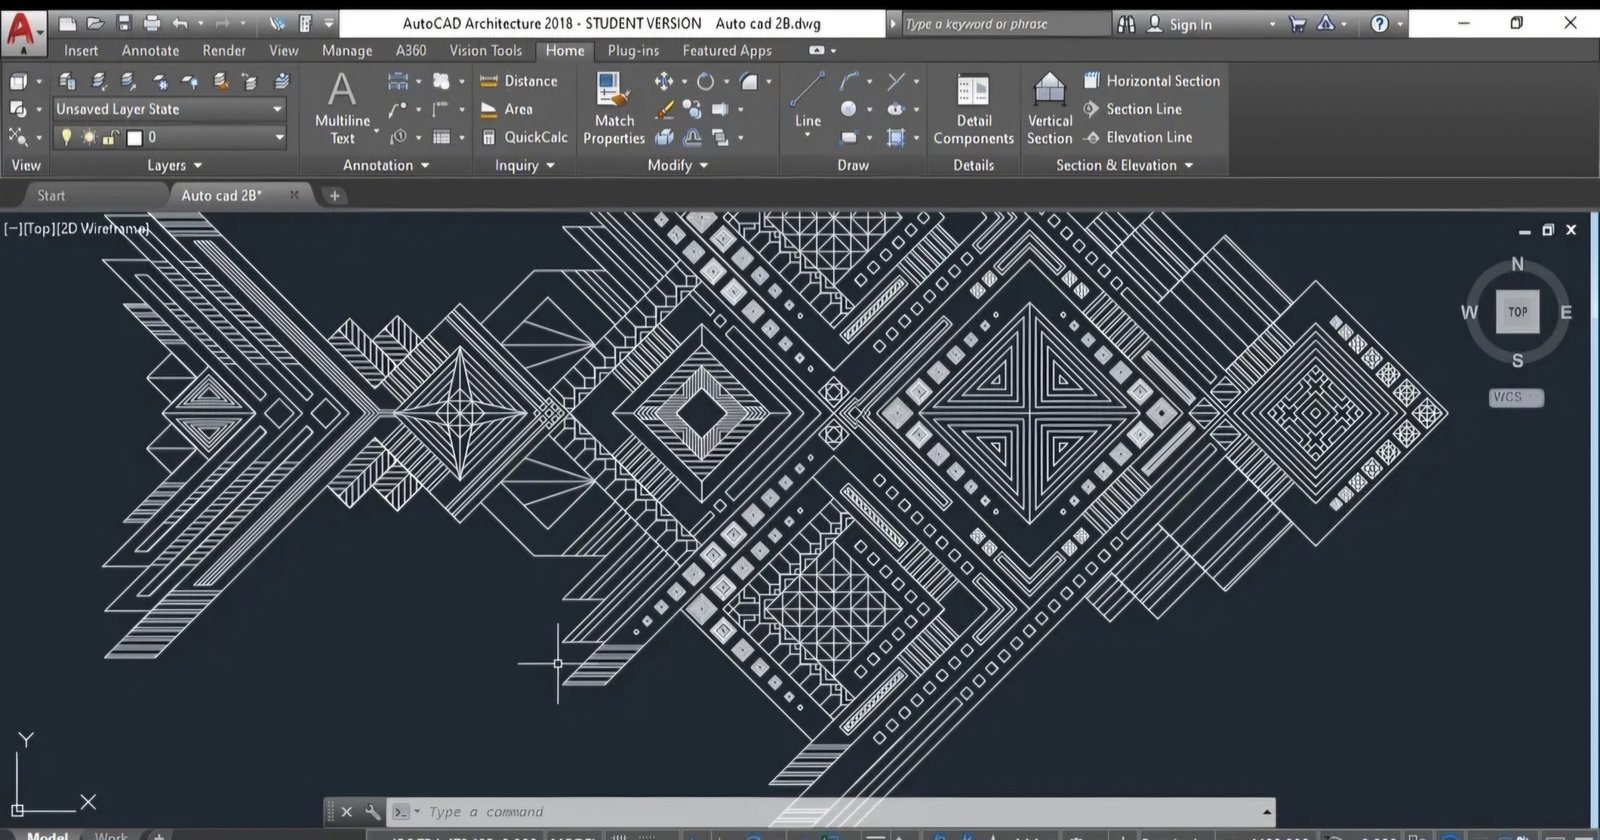Add a new drawing tab with plus button
Viewport: 1600px width, 840px height.
pyautogui.click(x=335, y=195)
